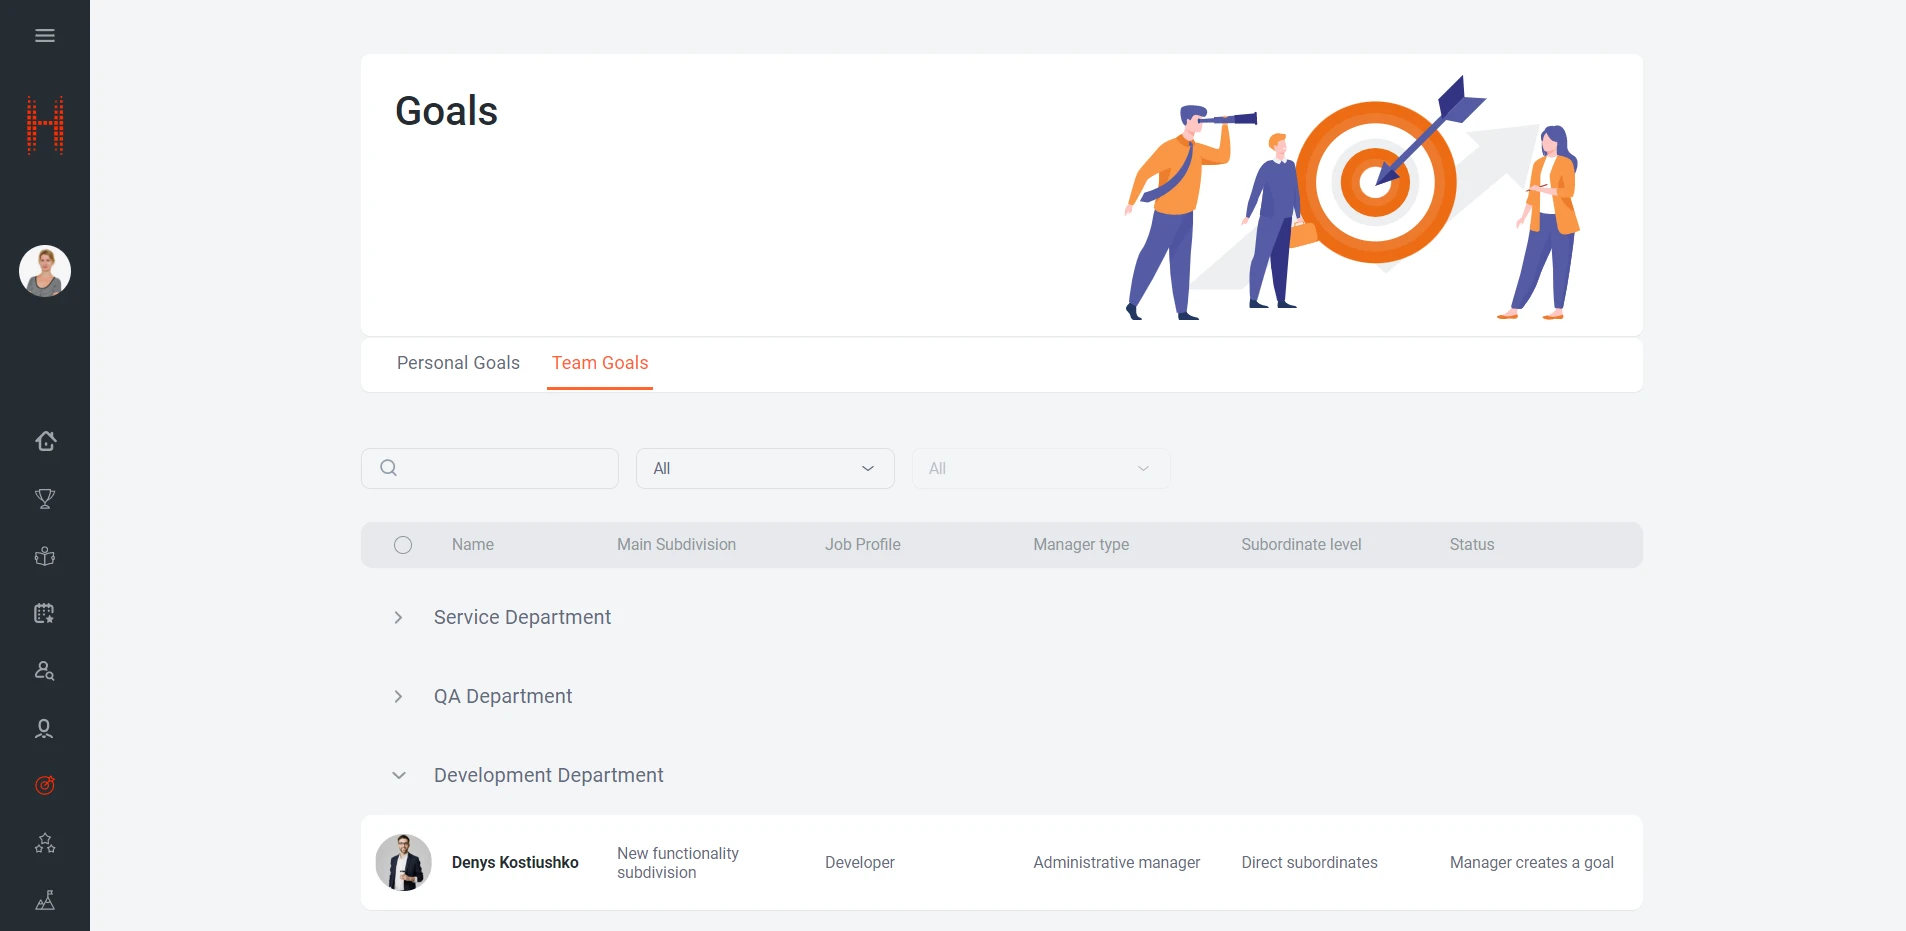Open Denys Kostiushko's name link
This screenshot has width=1906, height=931.
(515, 863)
